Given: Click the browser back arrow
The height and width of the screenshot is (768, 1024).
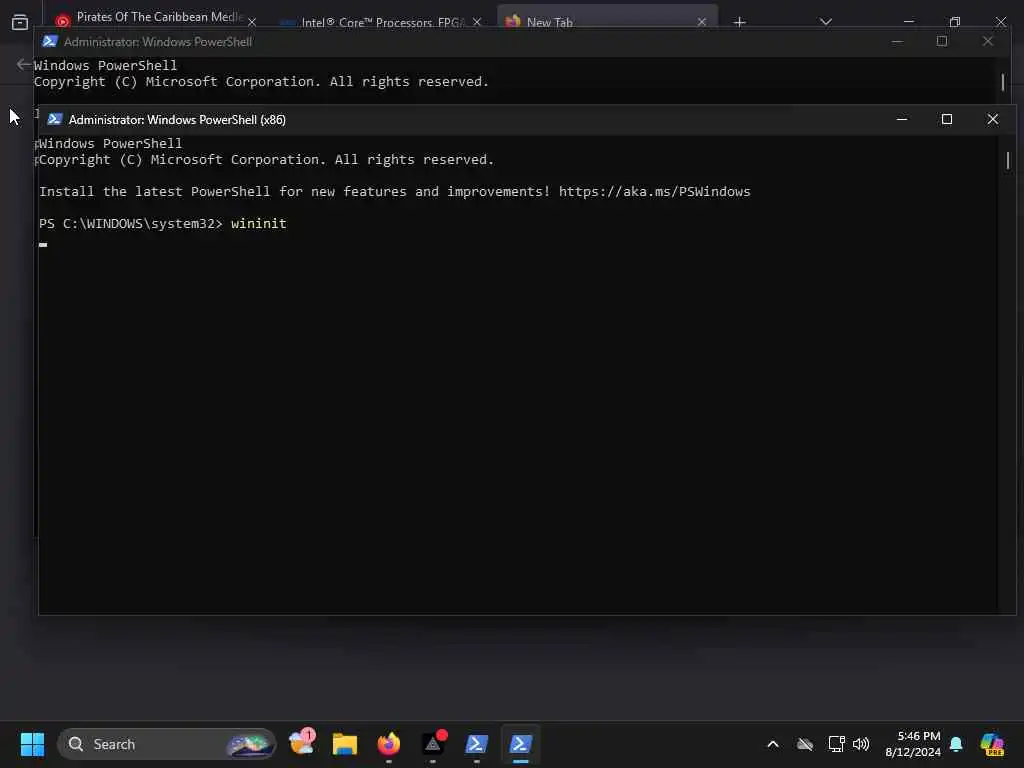Looking at the screenshot, I should click(24, 64).
